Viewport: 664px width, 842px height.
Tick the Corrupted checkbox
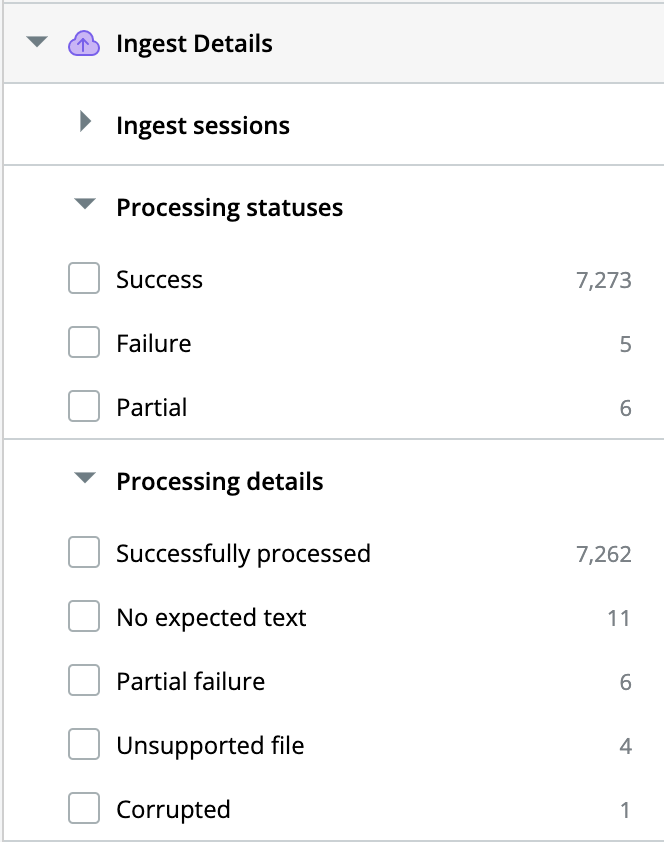84,808
